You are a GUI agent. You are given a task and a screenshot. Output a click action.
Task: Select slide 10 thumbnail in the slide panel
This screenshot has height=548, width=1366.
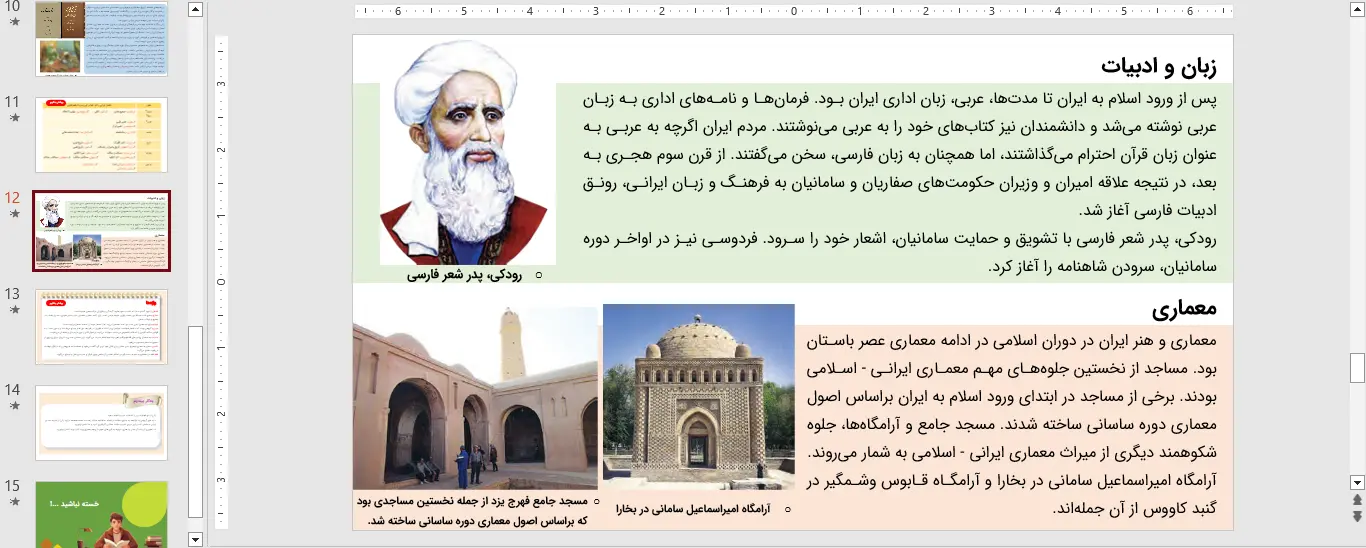pos(101,38)
